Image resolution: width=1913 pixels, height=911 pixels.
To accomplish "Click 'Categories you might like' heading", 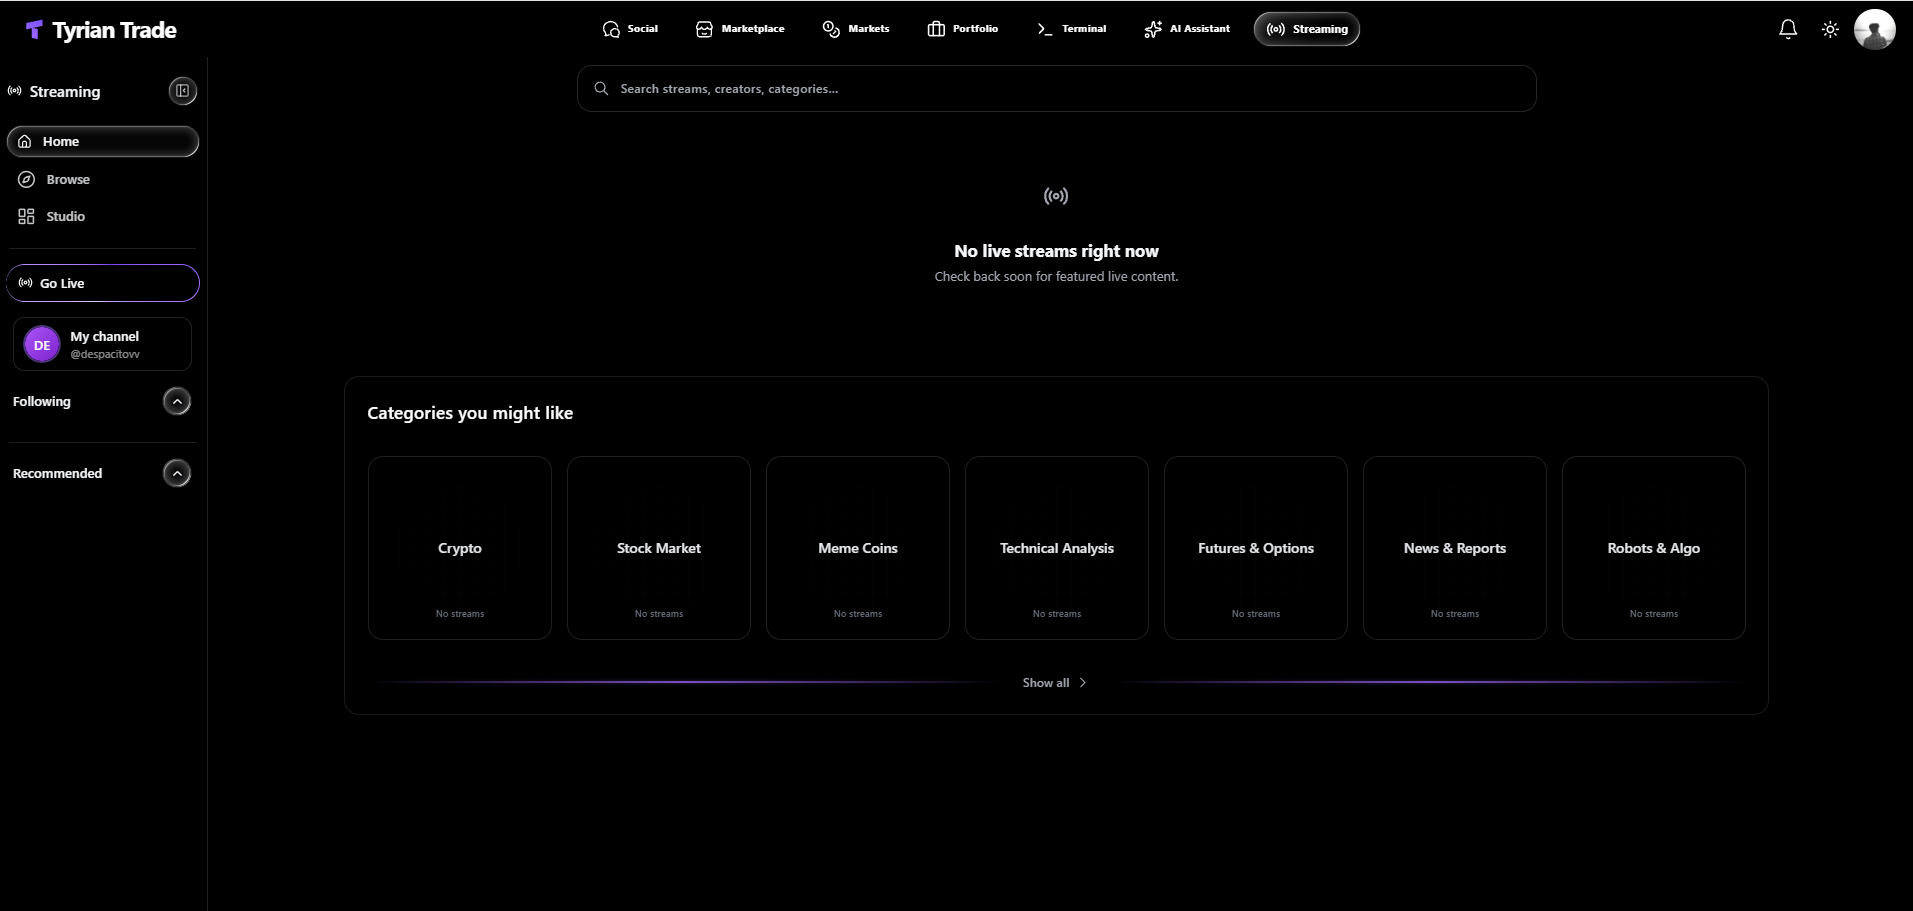I will click(470, 413).
